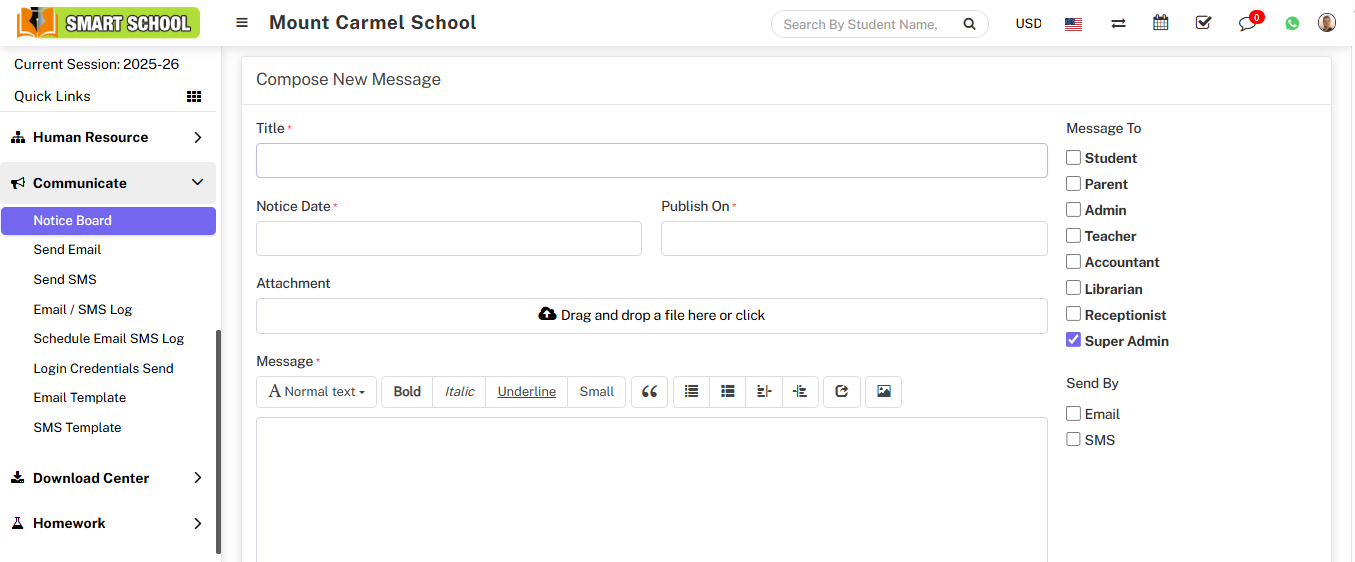This screenshot has width=1355, height=562.
Task: Click the Underline formatting button
Action: (x=526, y=392)
